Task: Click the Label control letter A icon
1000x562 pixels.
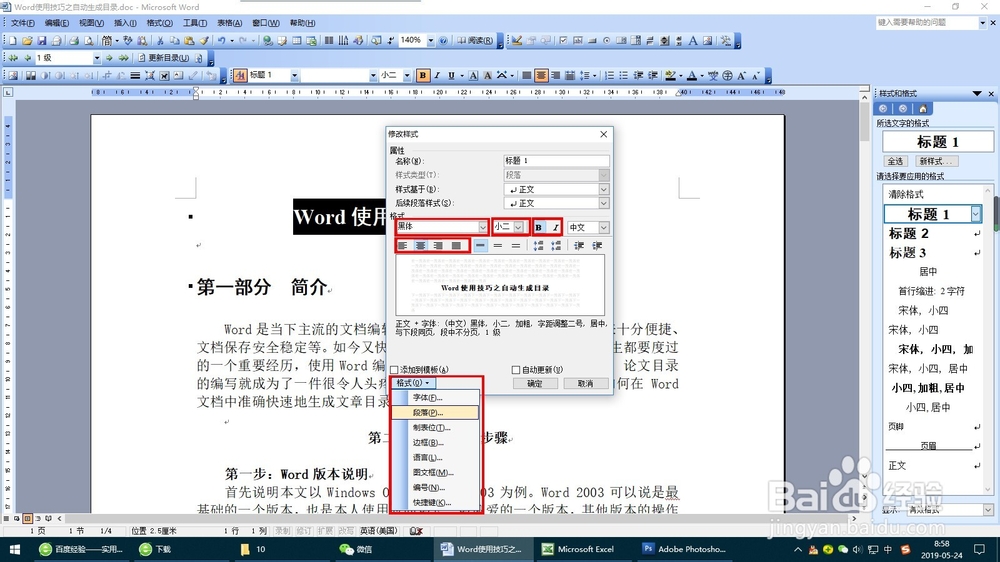Action: click(693, 41)
